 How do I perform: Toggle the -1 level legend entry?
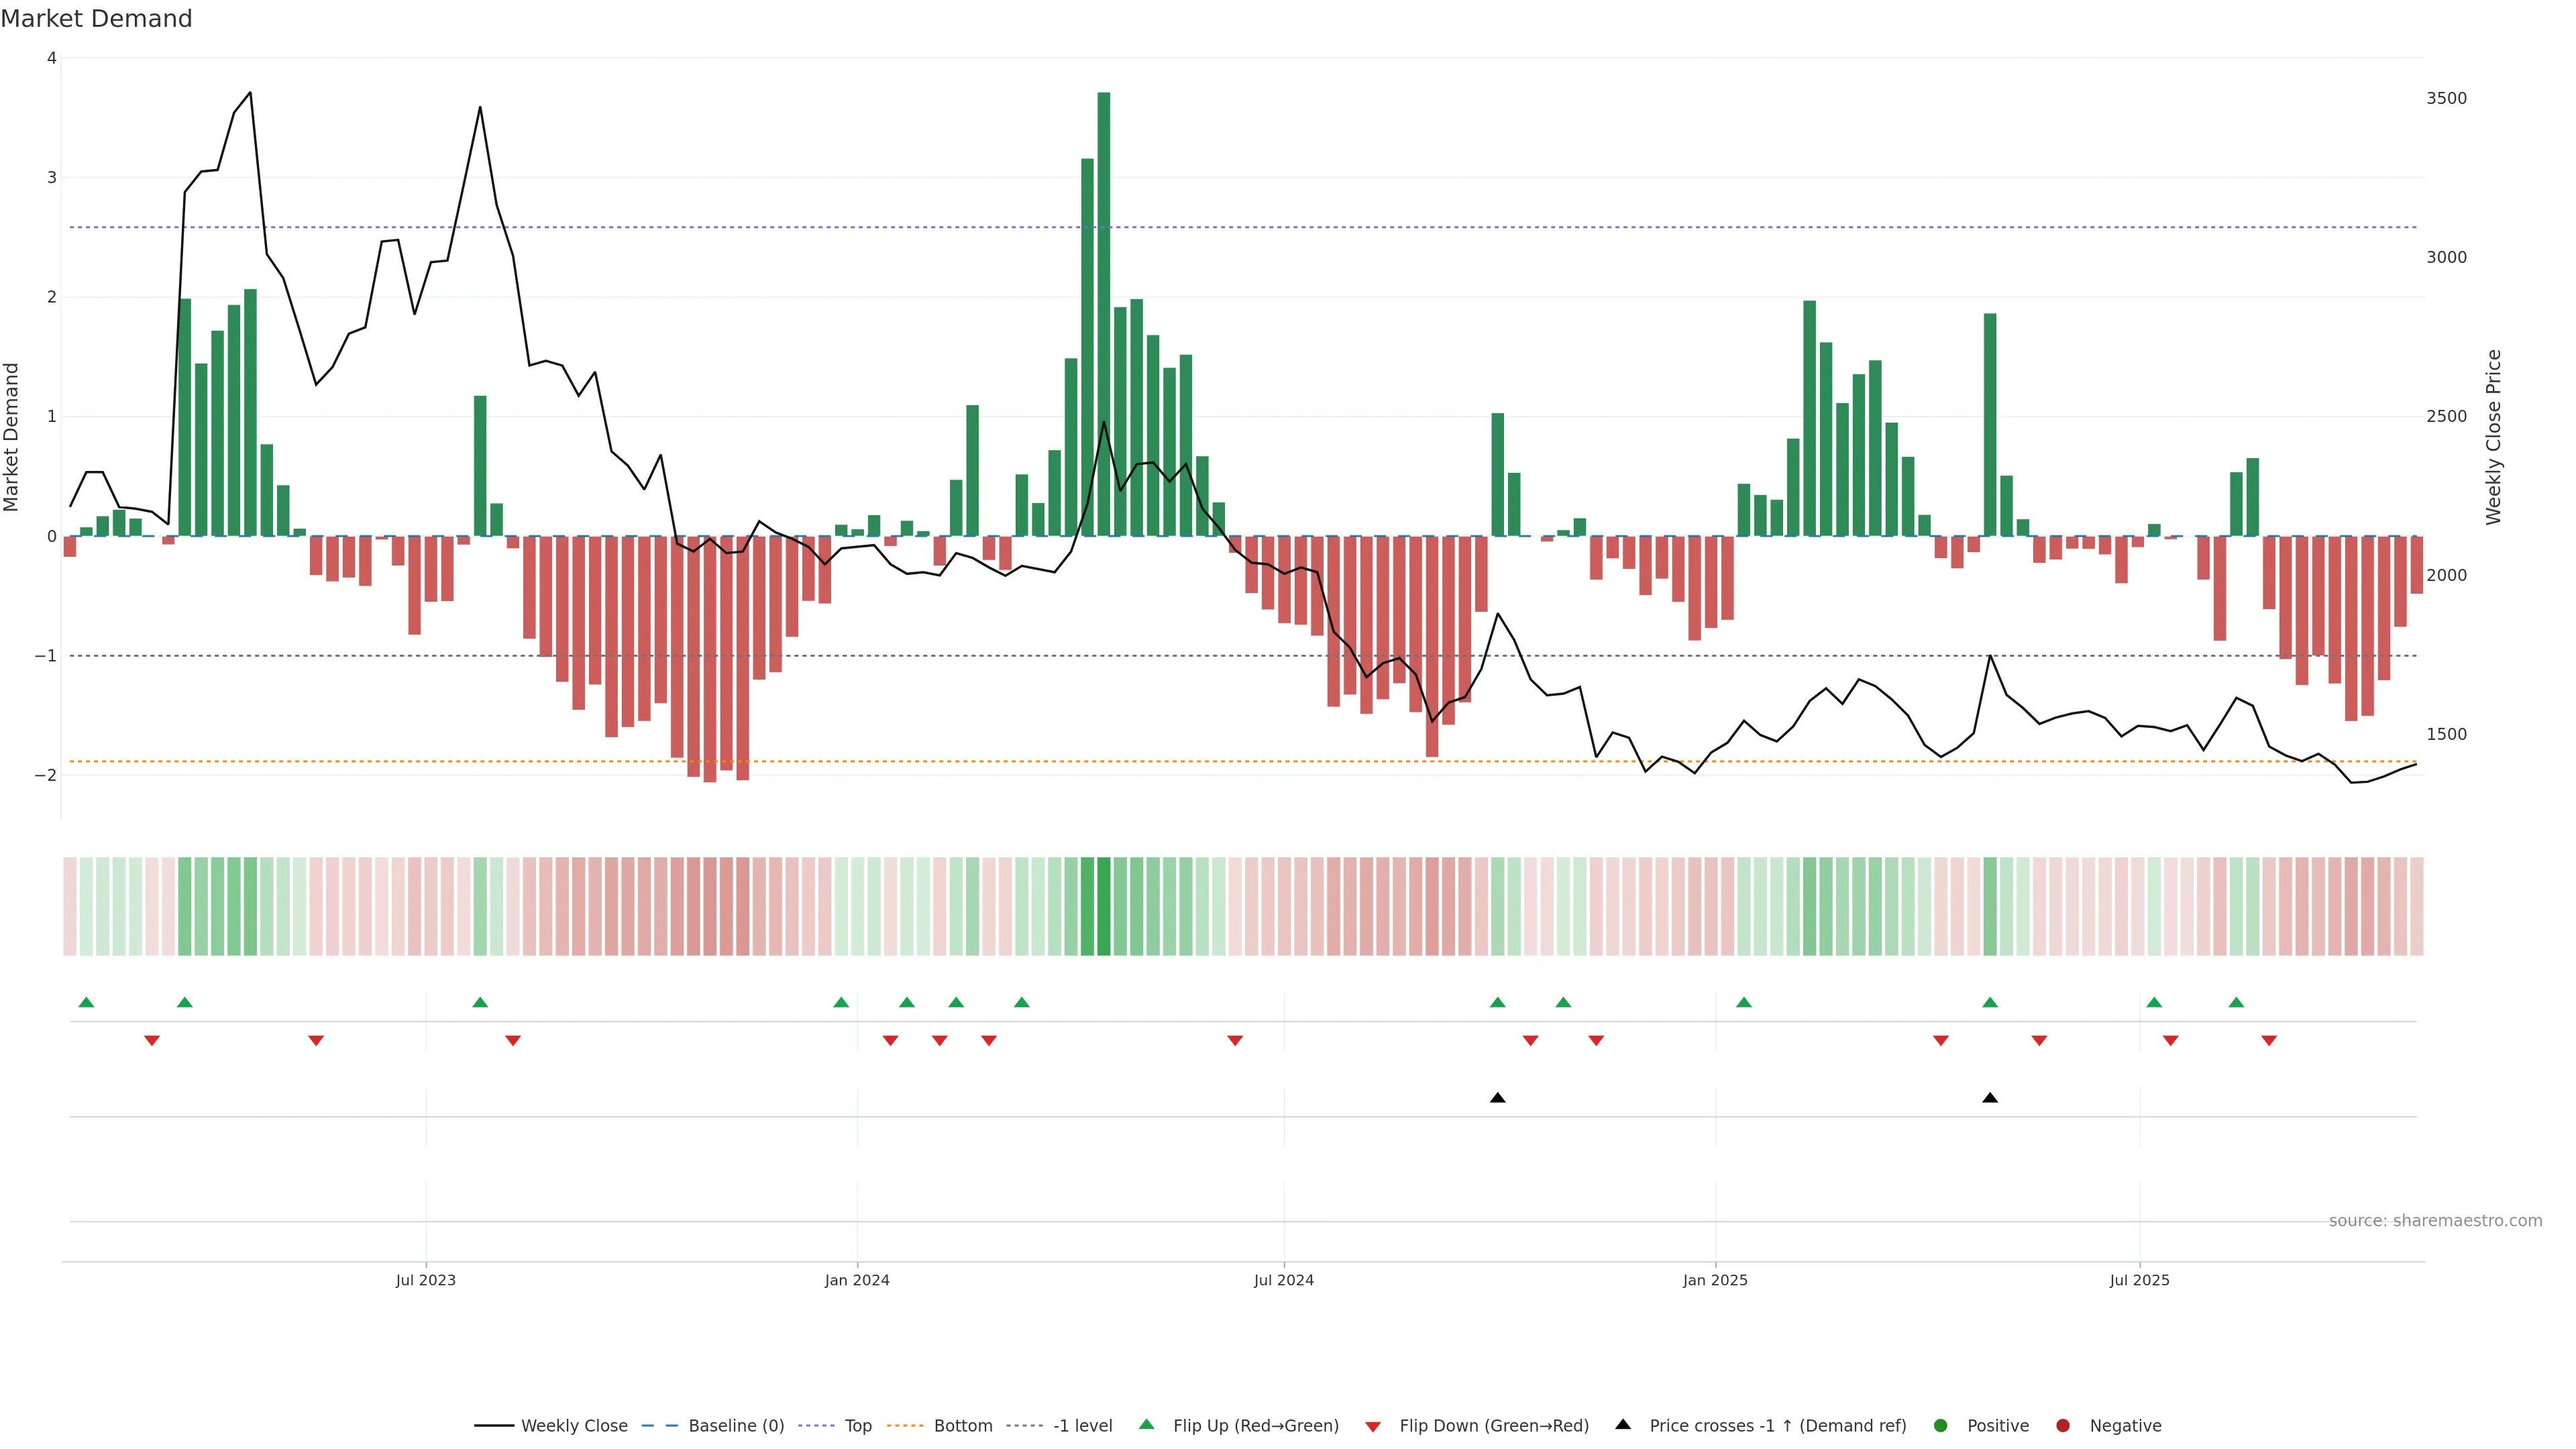1082,1425
